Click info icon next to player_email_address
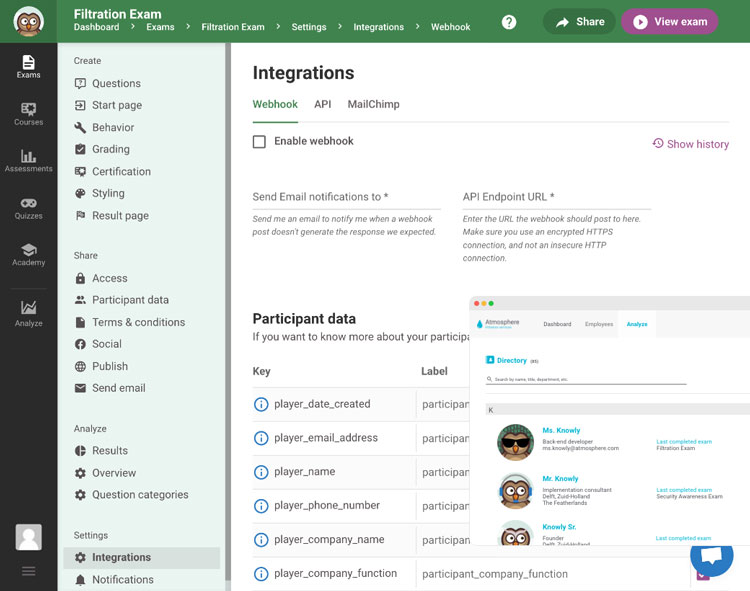Viewport: 750px width, 591px height. [261, 438]
